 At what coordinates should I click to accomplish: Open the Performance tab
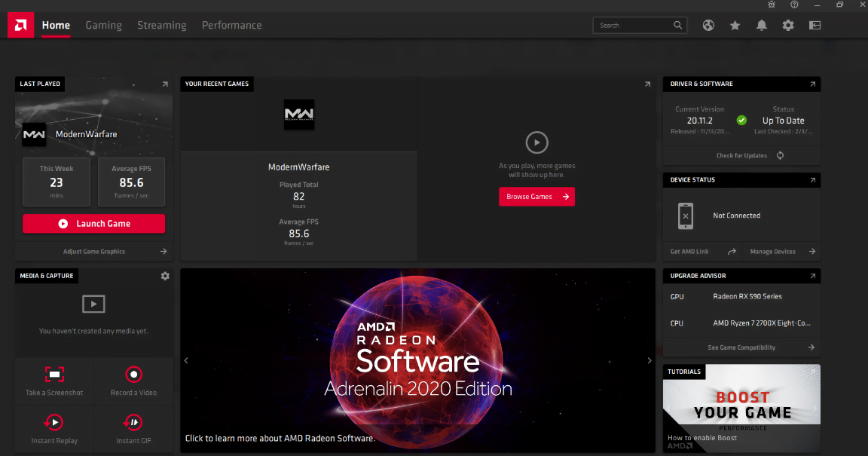tap(232, 25)
